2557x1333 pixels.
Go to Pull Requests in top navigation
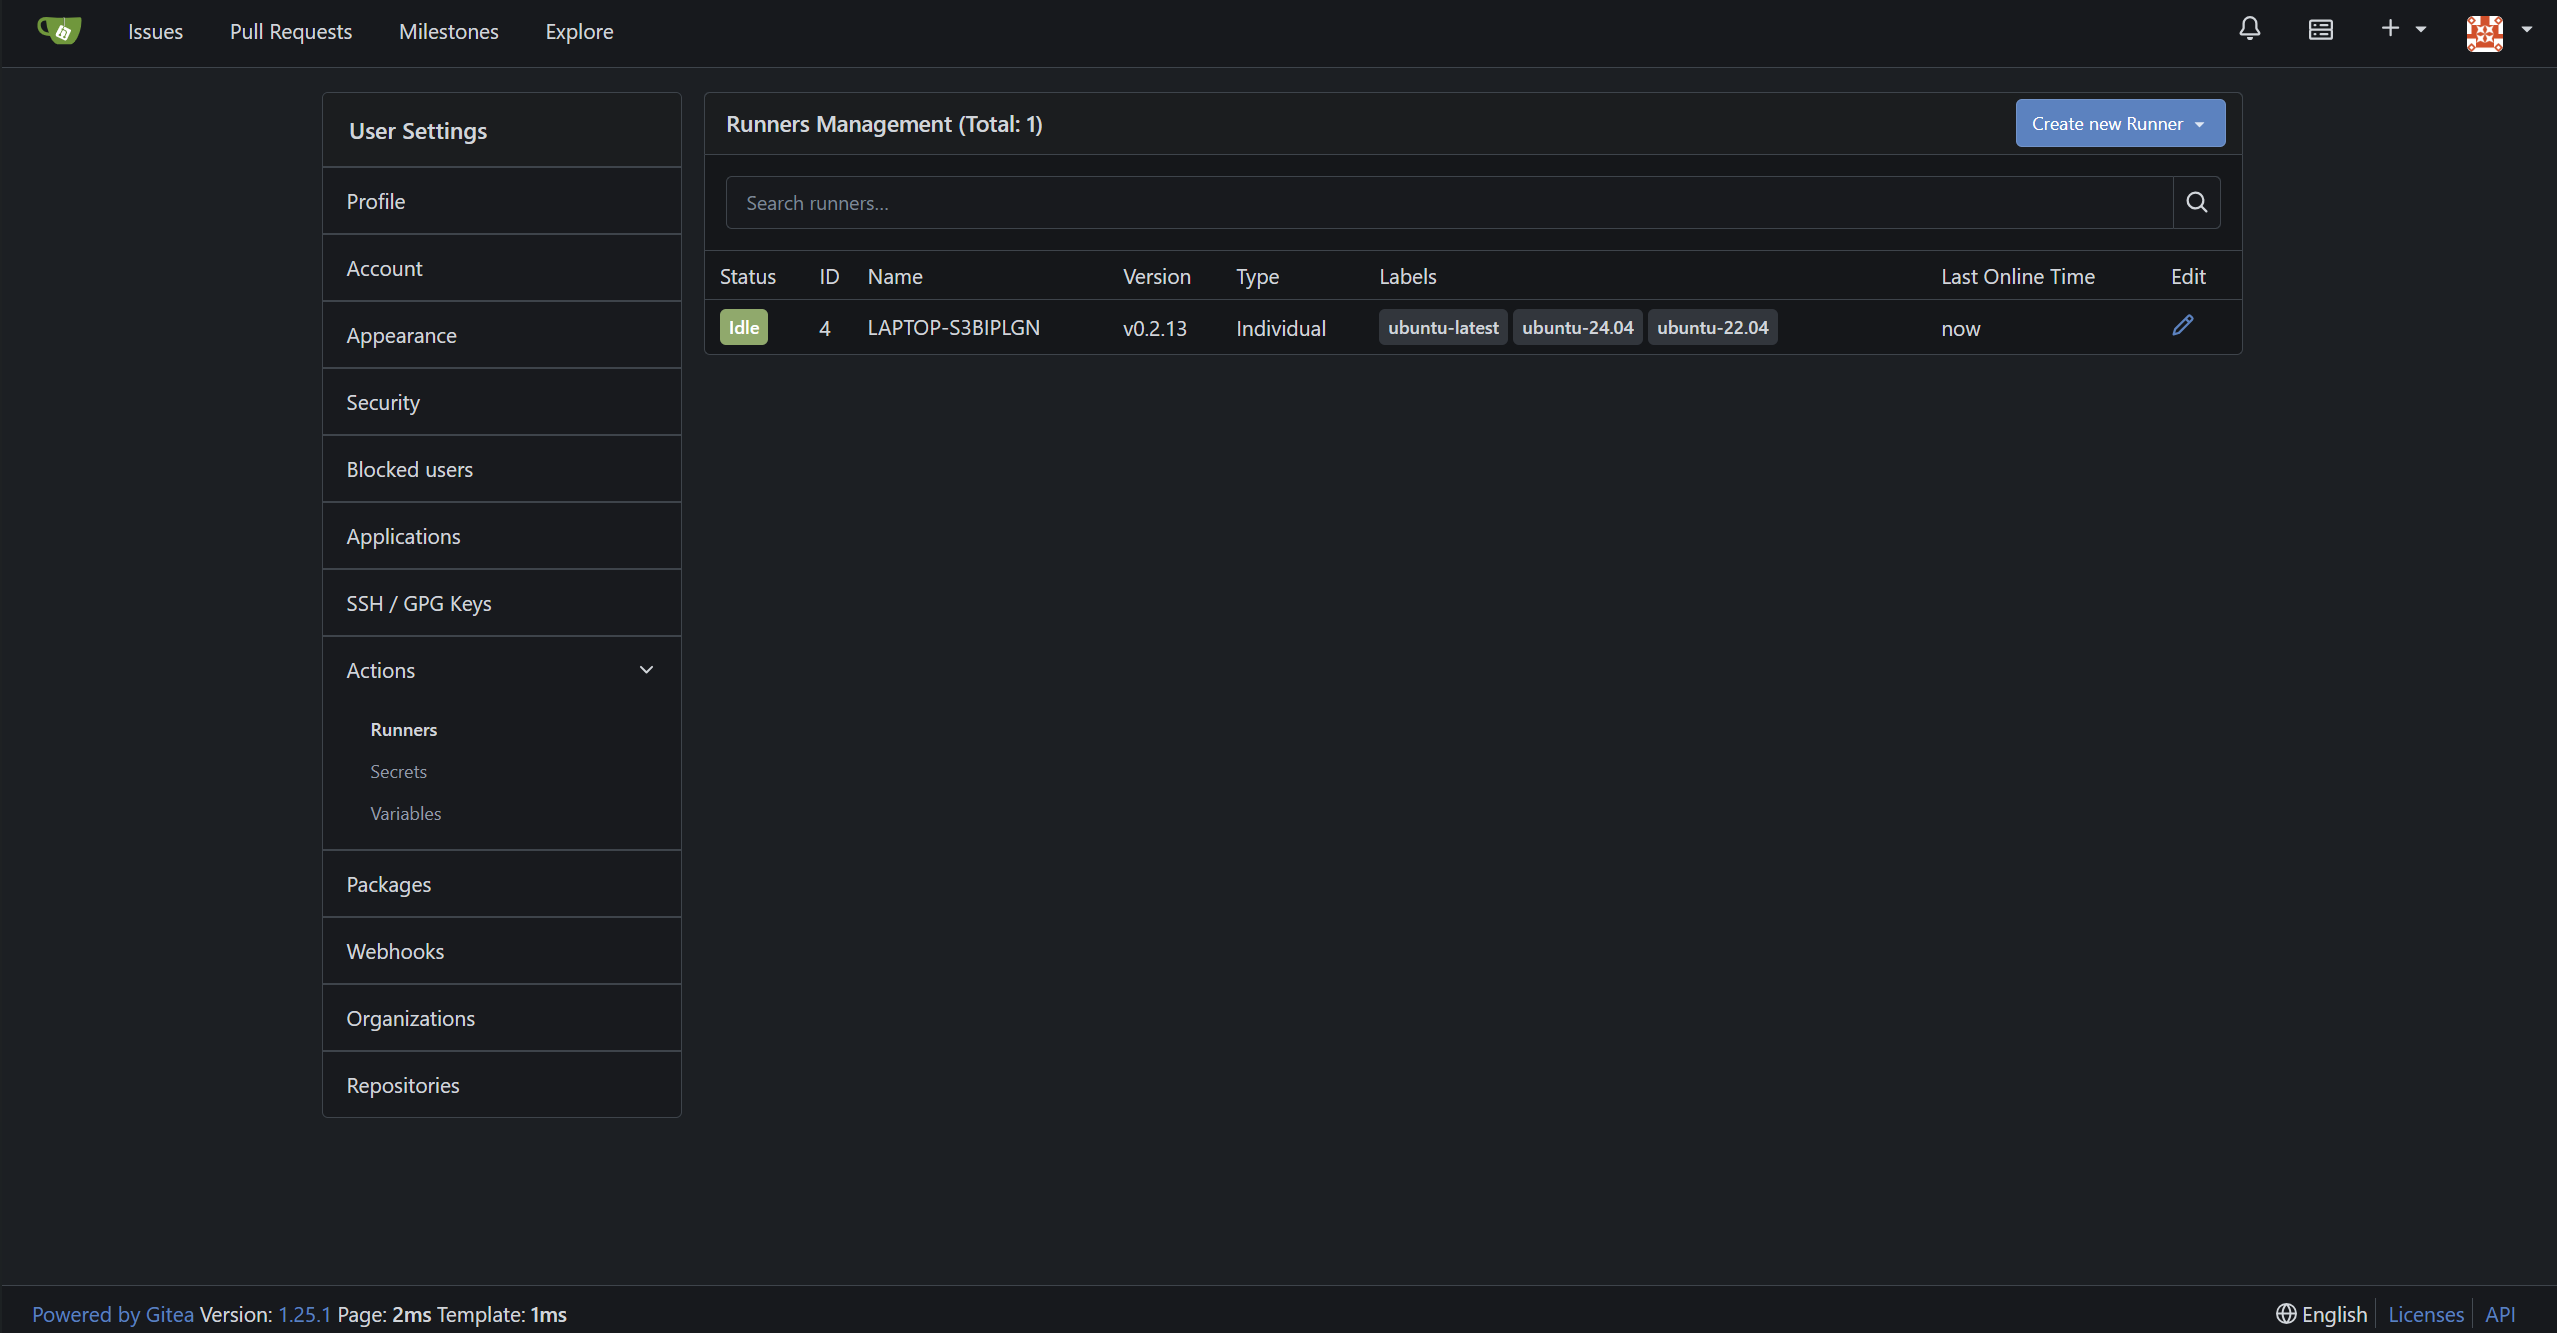(290, 32)
